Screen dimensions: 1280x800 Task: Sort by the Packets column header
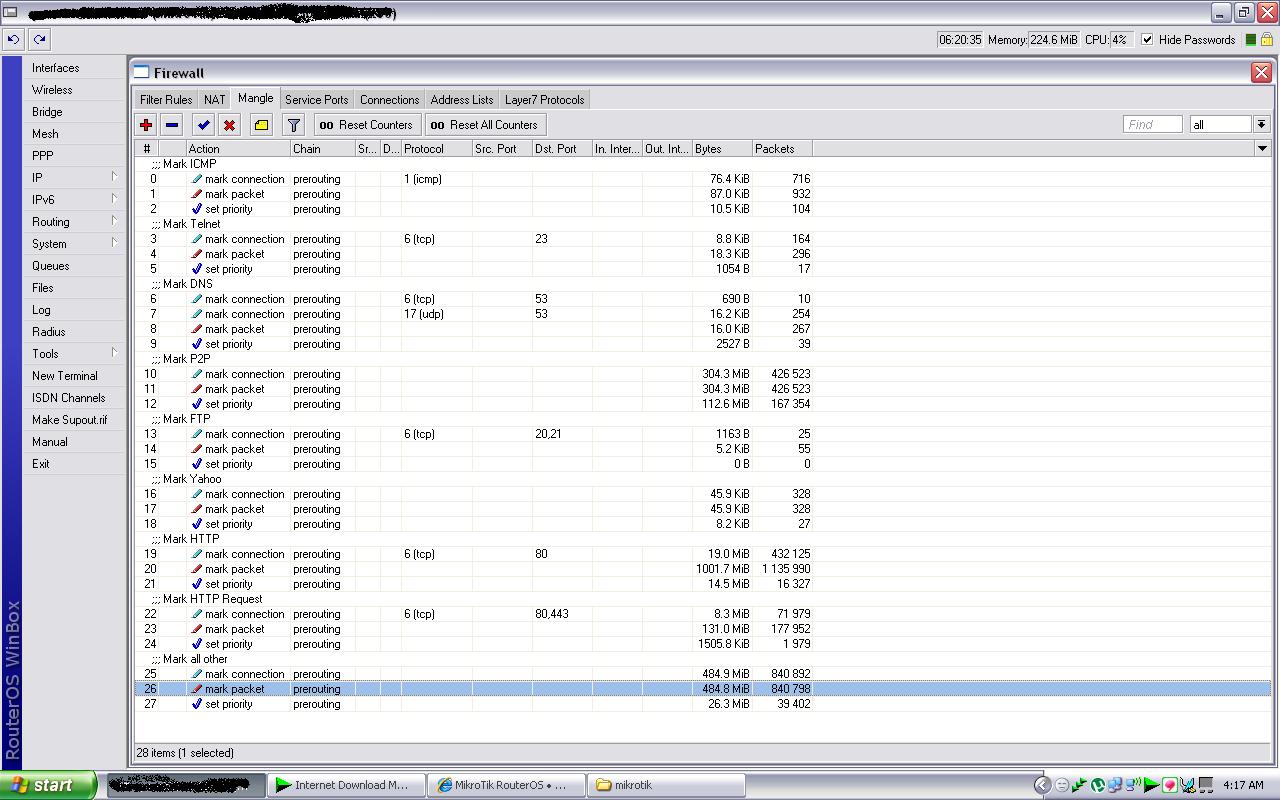[x=782, y=148]
